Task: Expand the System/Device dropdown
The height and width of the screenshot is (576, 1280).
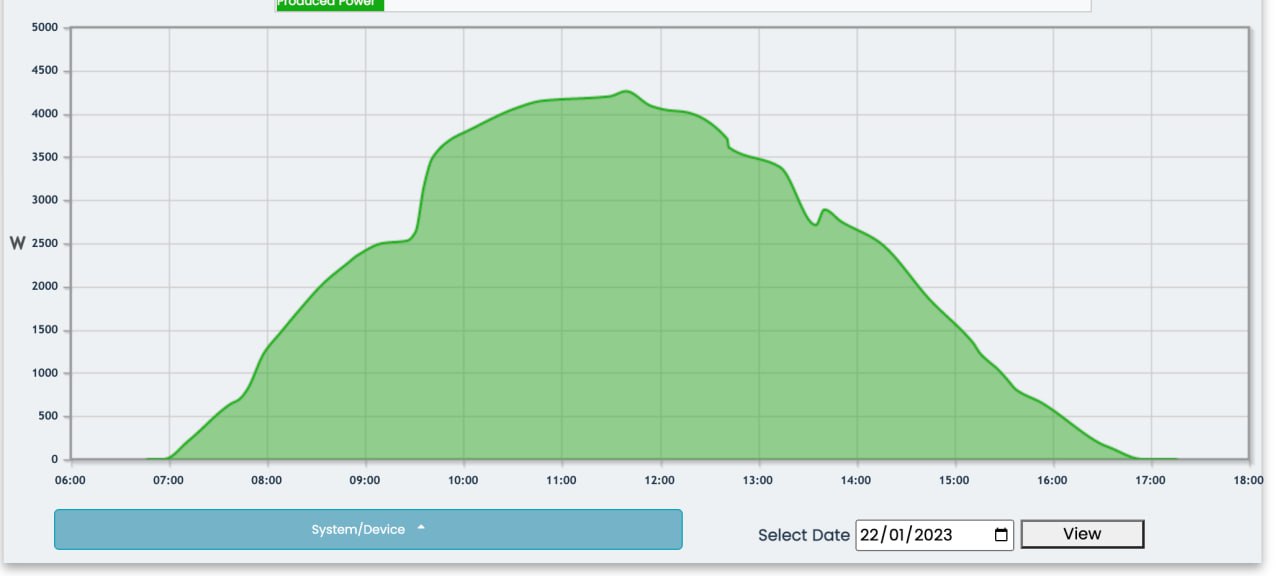Action: tap(368, 529)
